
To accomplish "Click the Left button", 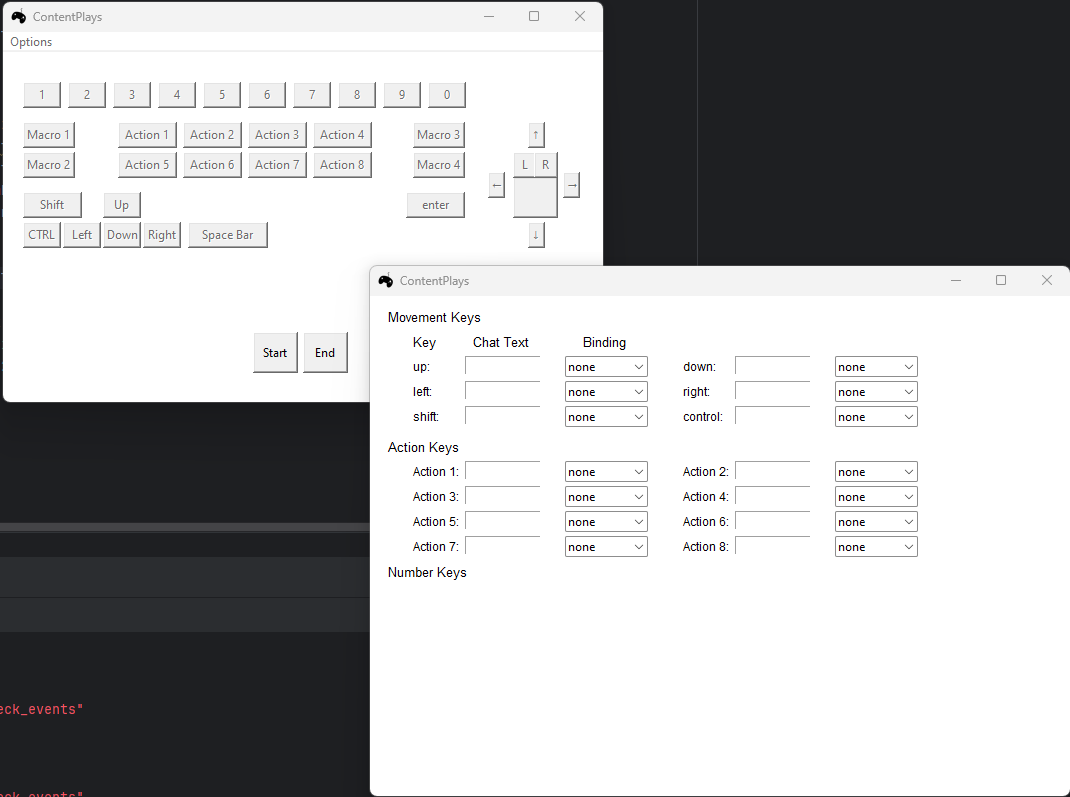I will point(82,235).
